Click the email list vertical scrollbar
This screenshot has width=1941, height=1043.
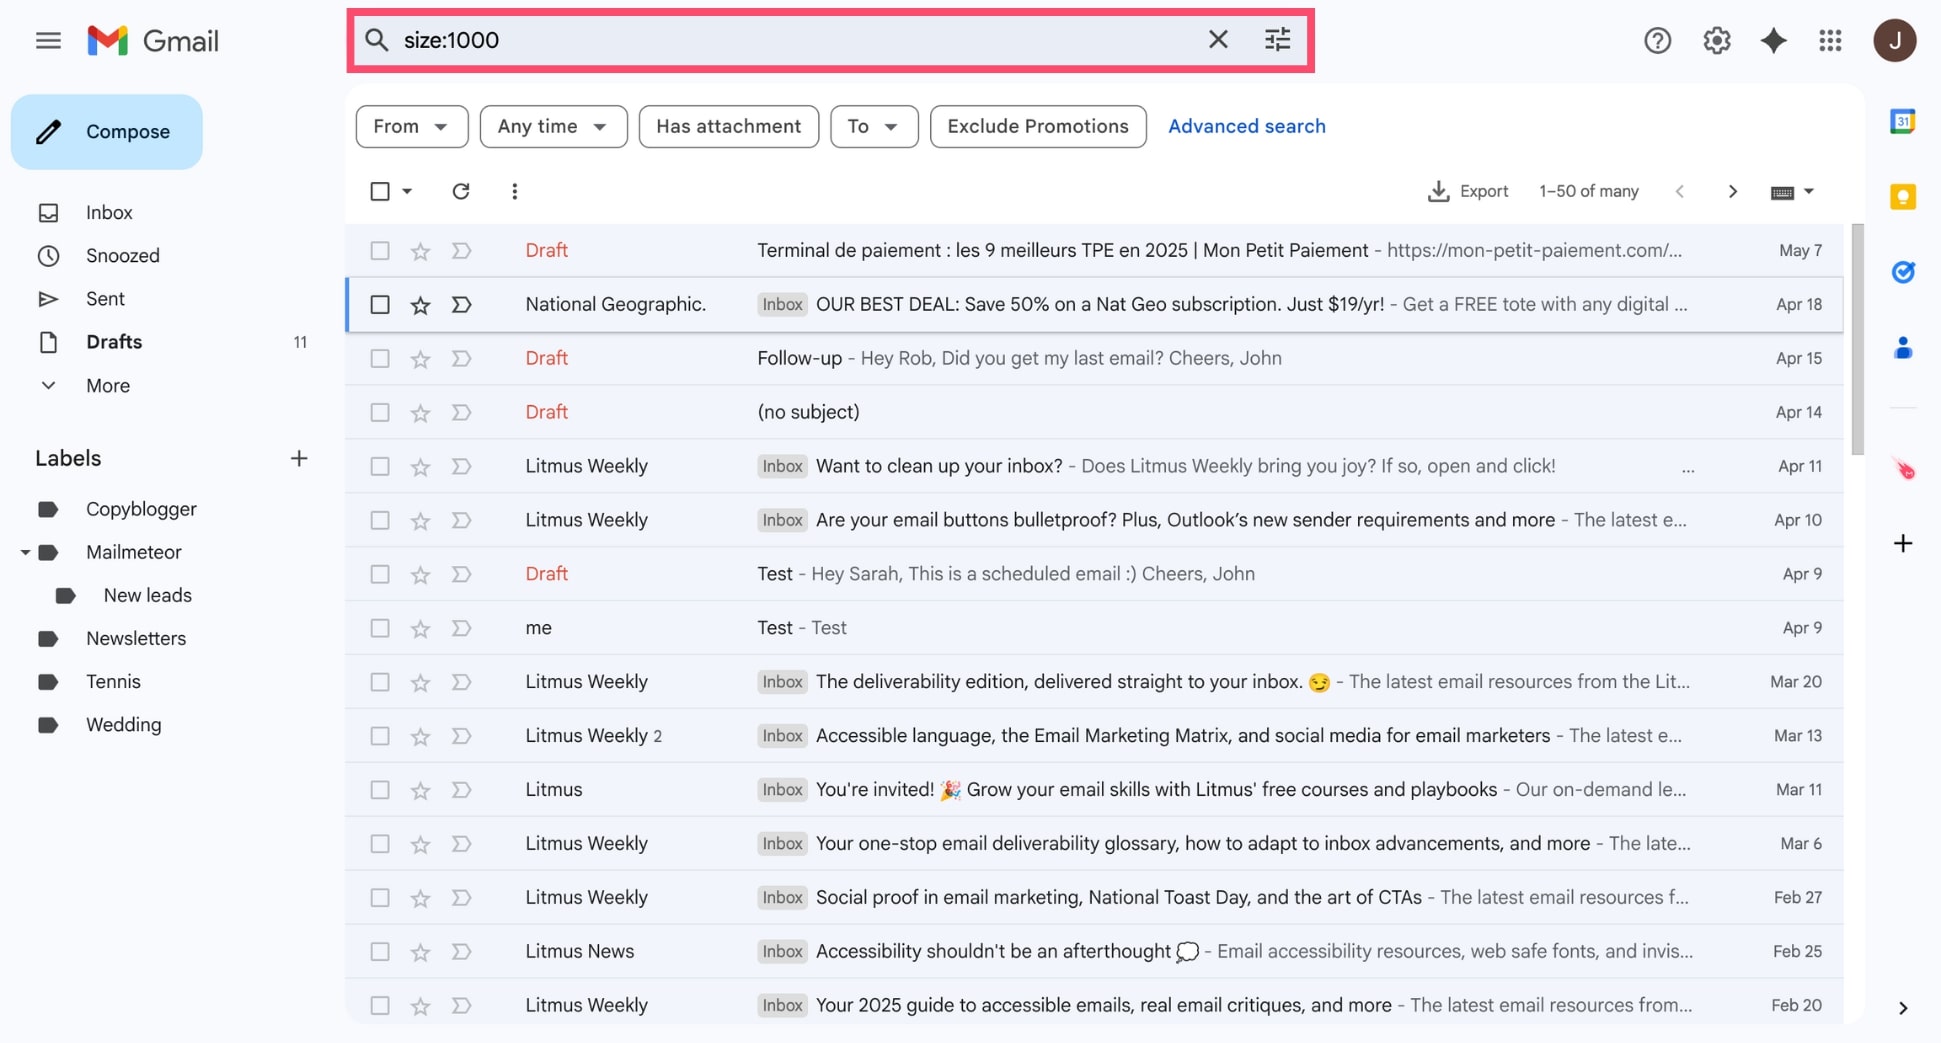coord(1857,340)
